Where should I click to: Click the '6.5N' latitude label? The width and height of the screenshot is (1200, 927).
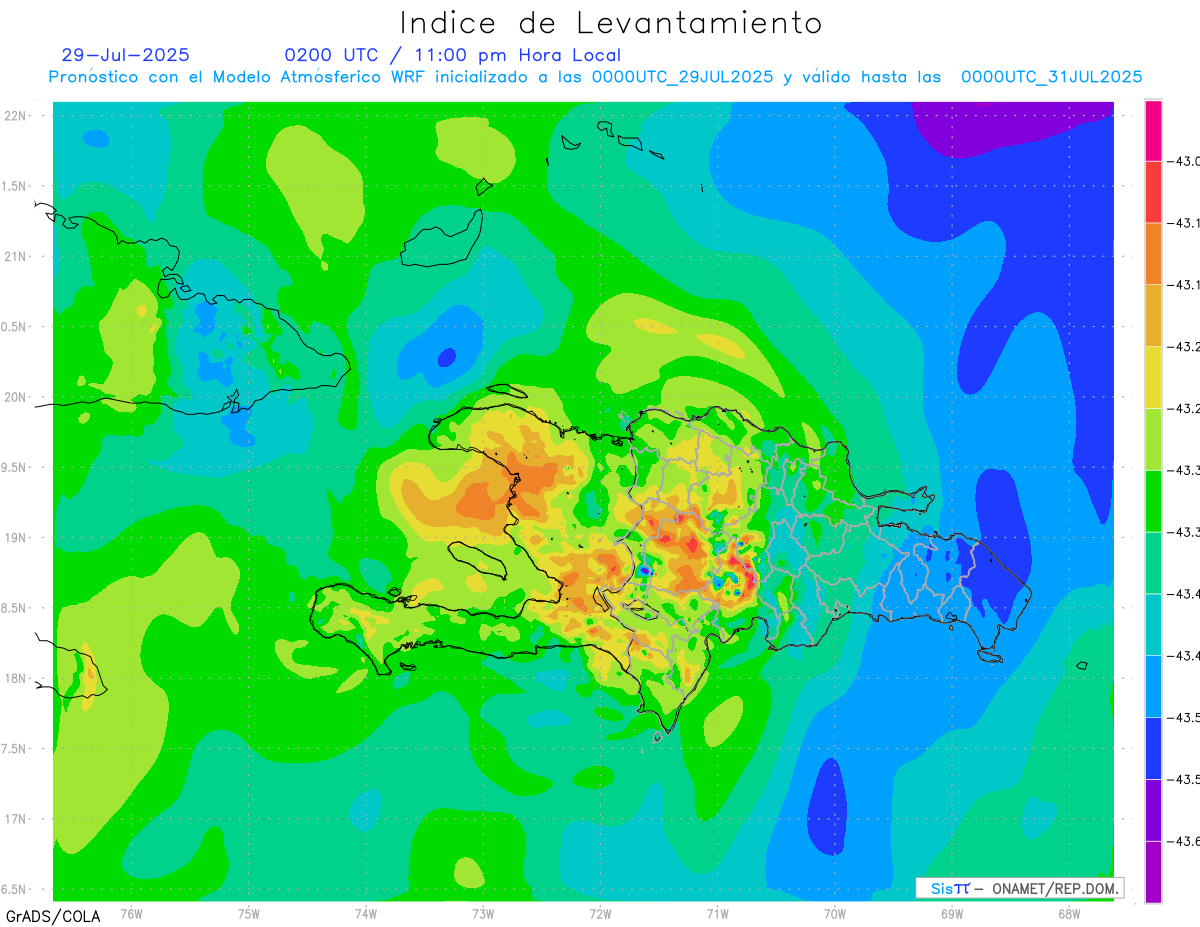tap(14, 889)
